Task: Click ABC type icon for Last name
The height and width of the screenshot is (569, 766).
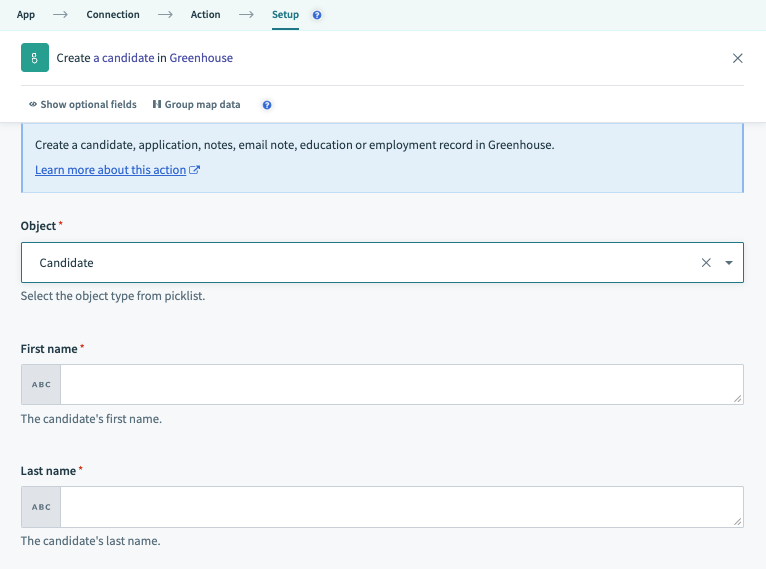Action: click(x=41, y=507)
